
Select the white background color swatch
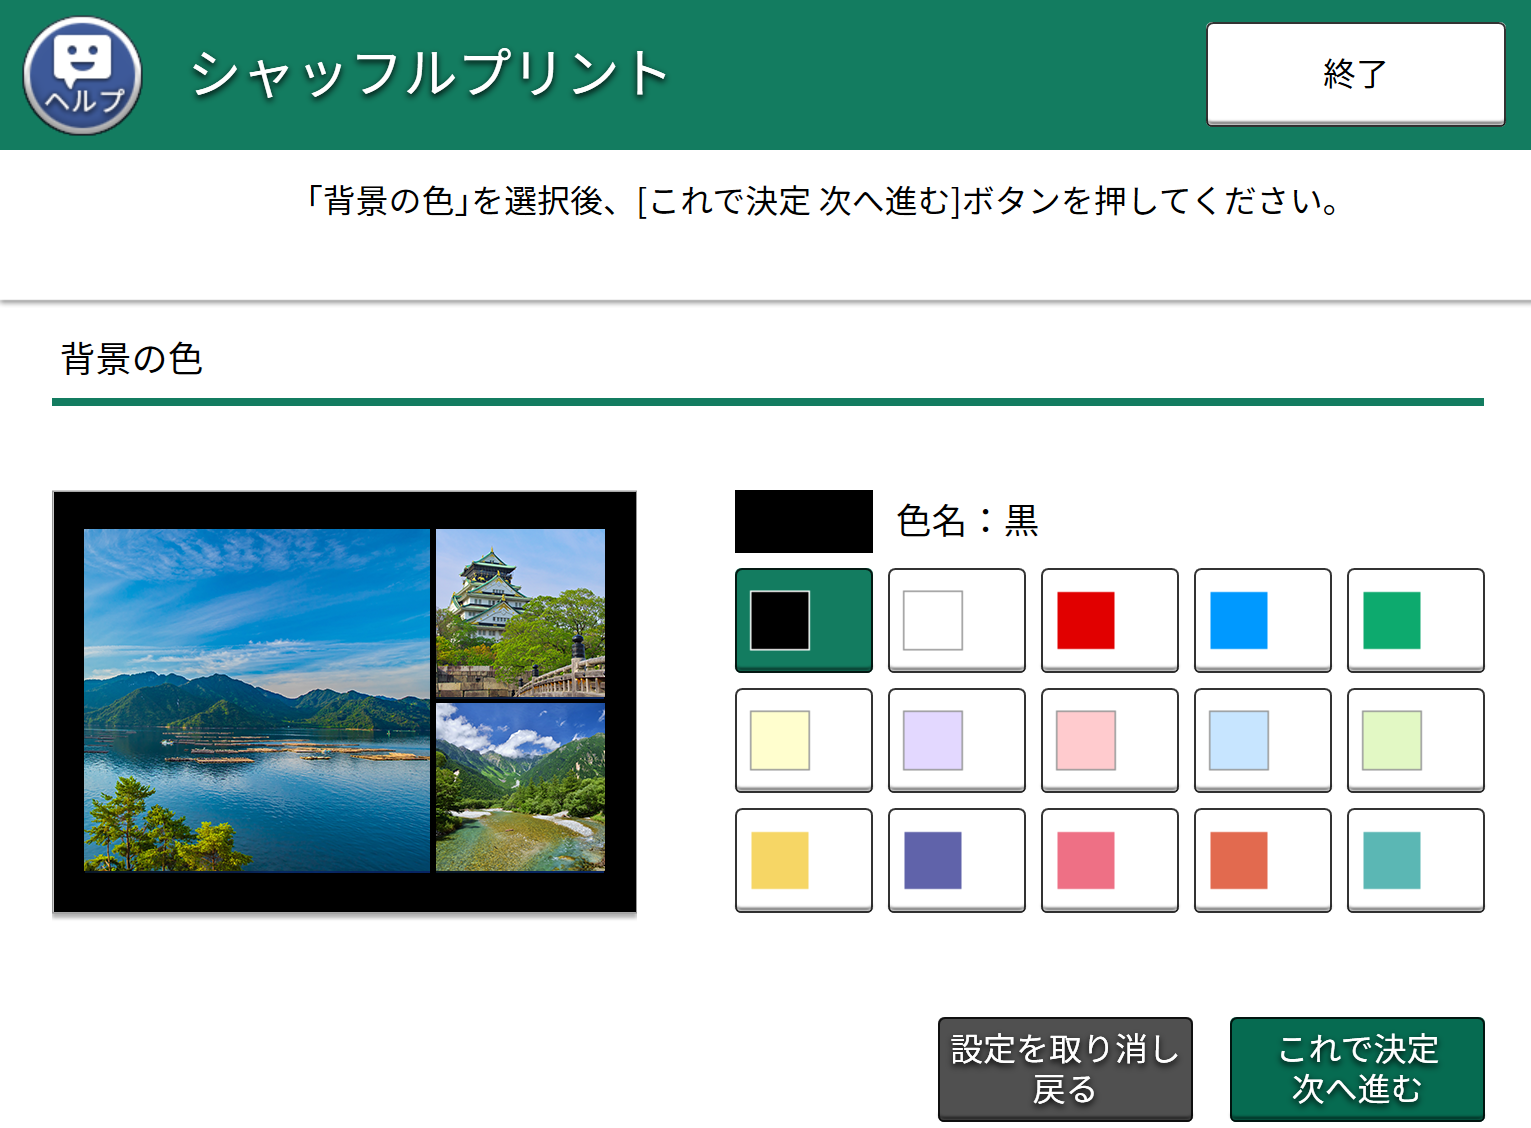pos(956,620)
